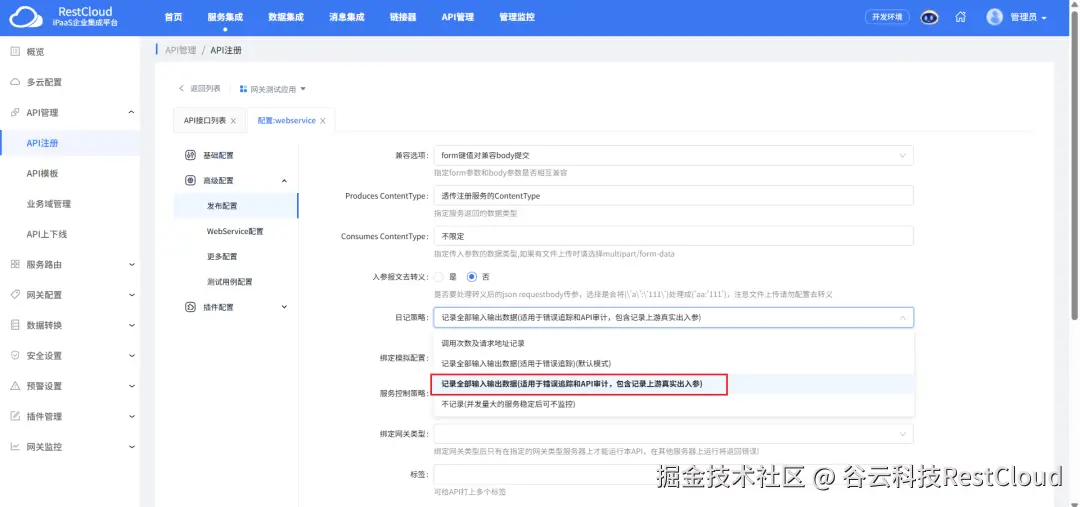1080x507 pixels.
Task: Click the 安全设置 shield icon
Action: tap(15, 355)
